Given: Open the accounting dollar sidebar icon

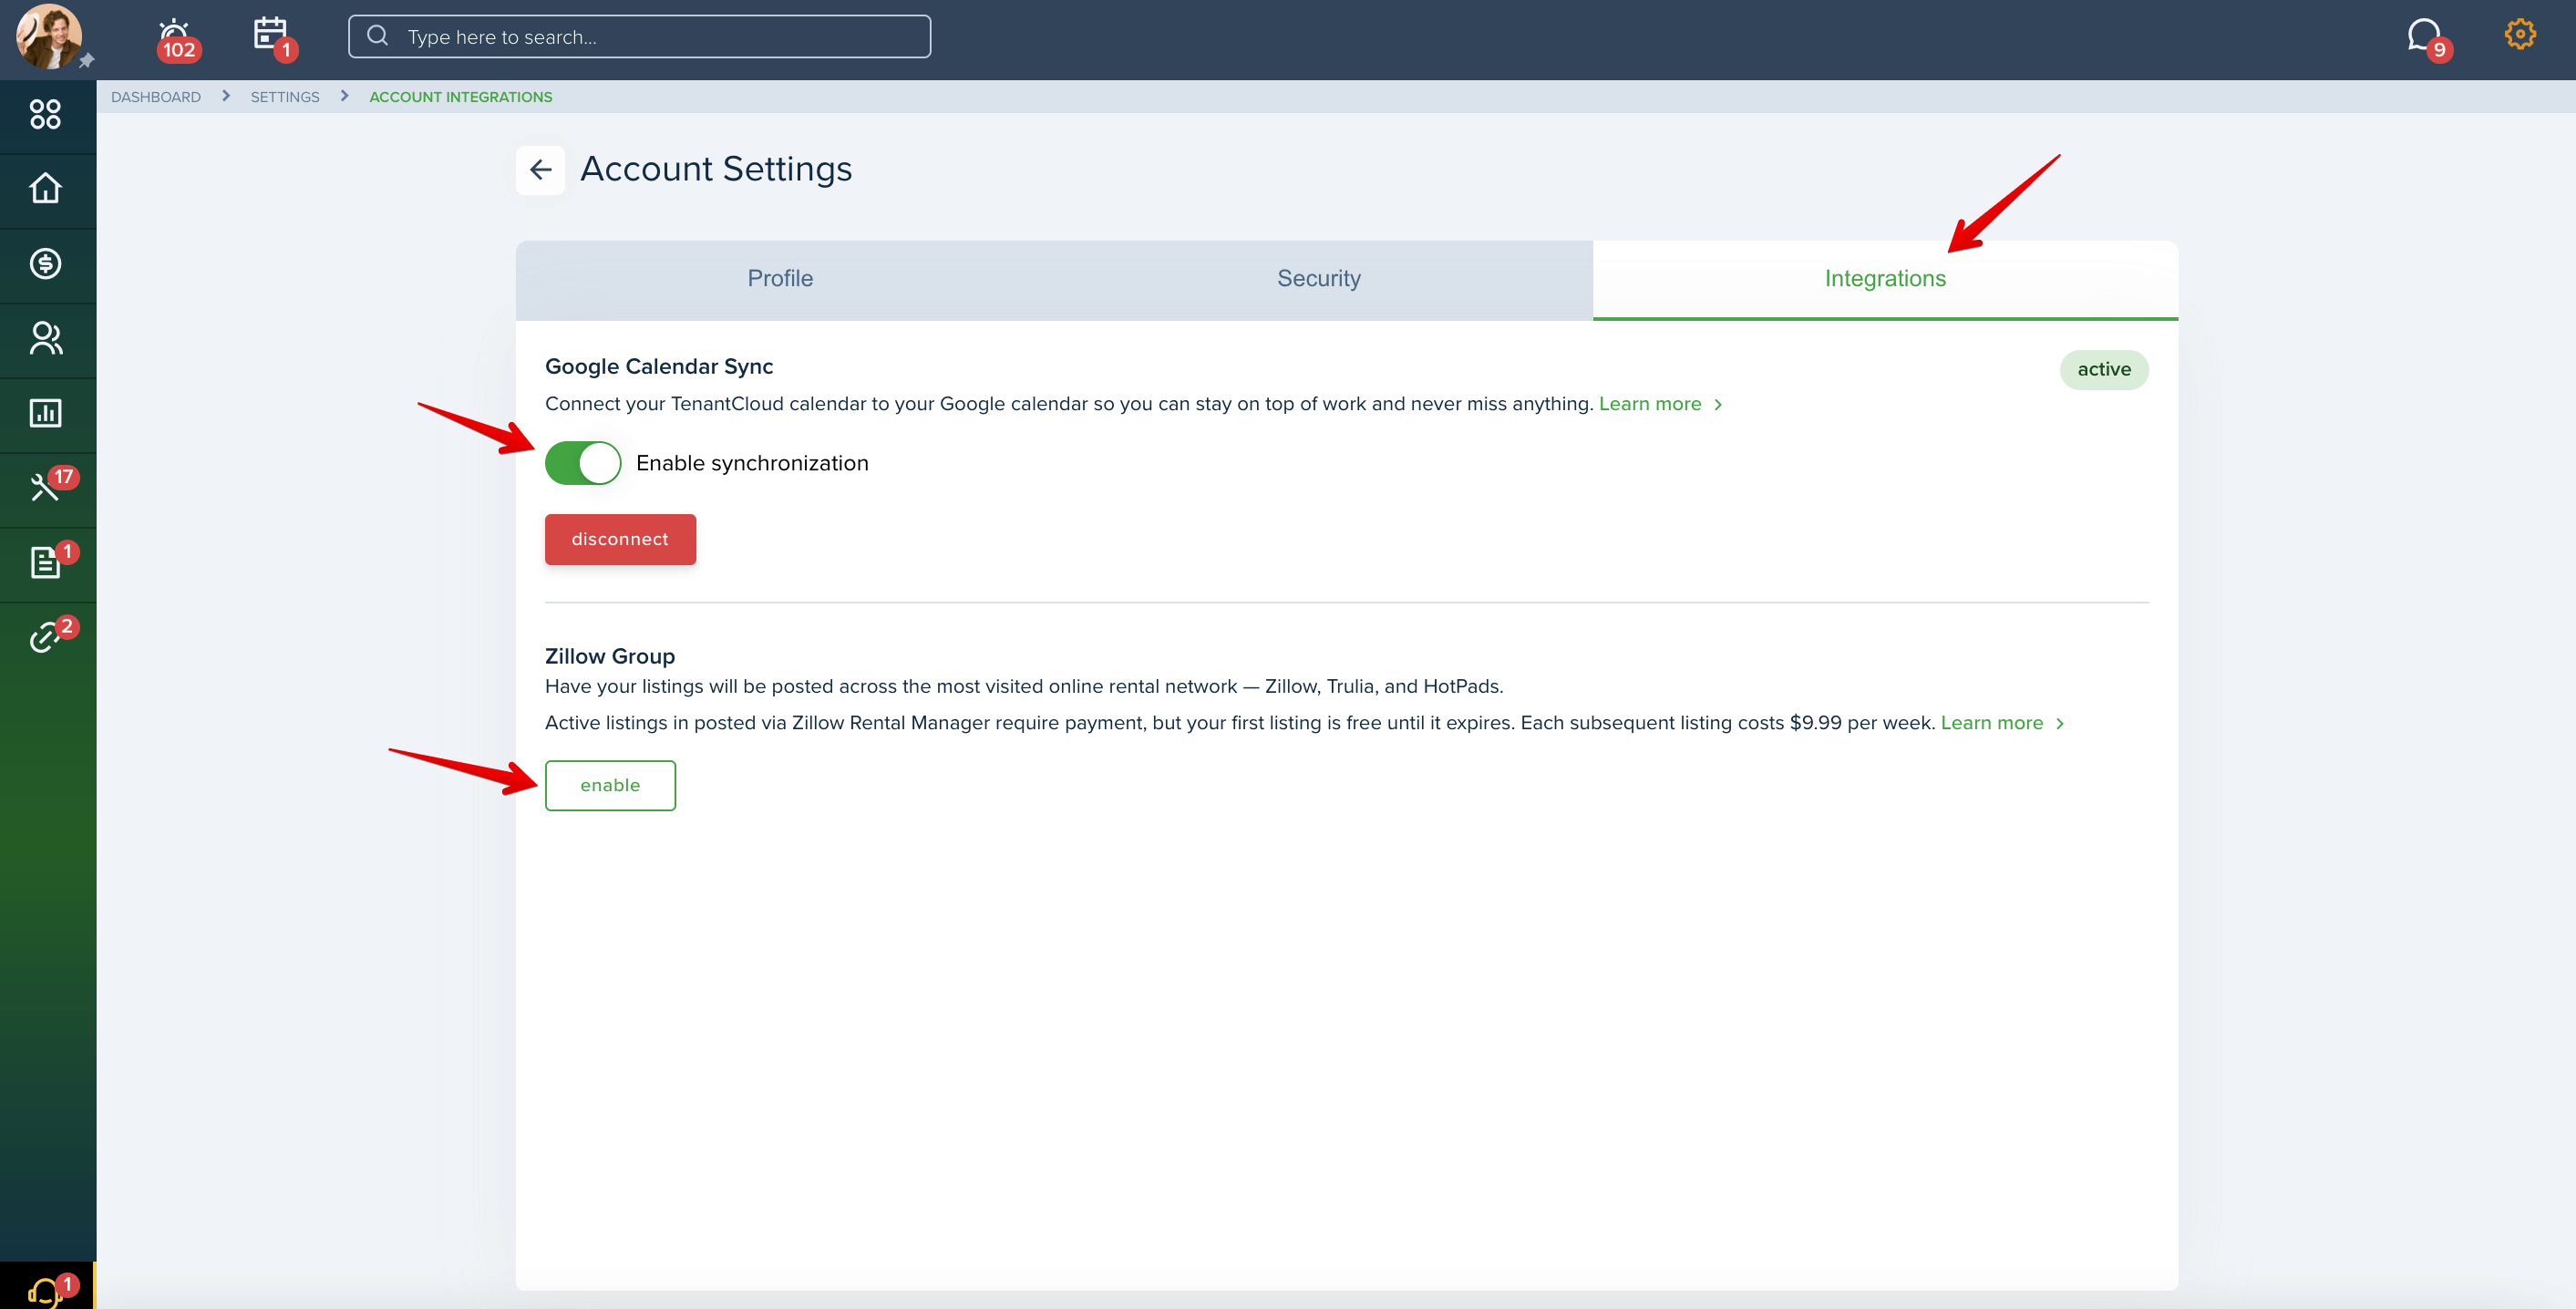Looking at the screenshot, I should (x=46, y=264).
